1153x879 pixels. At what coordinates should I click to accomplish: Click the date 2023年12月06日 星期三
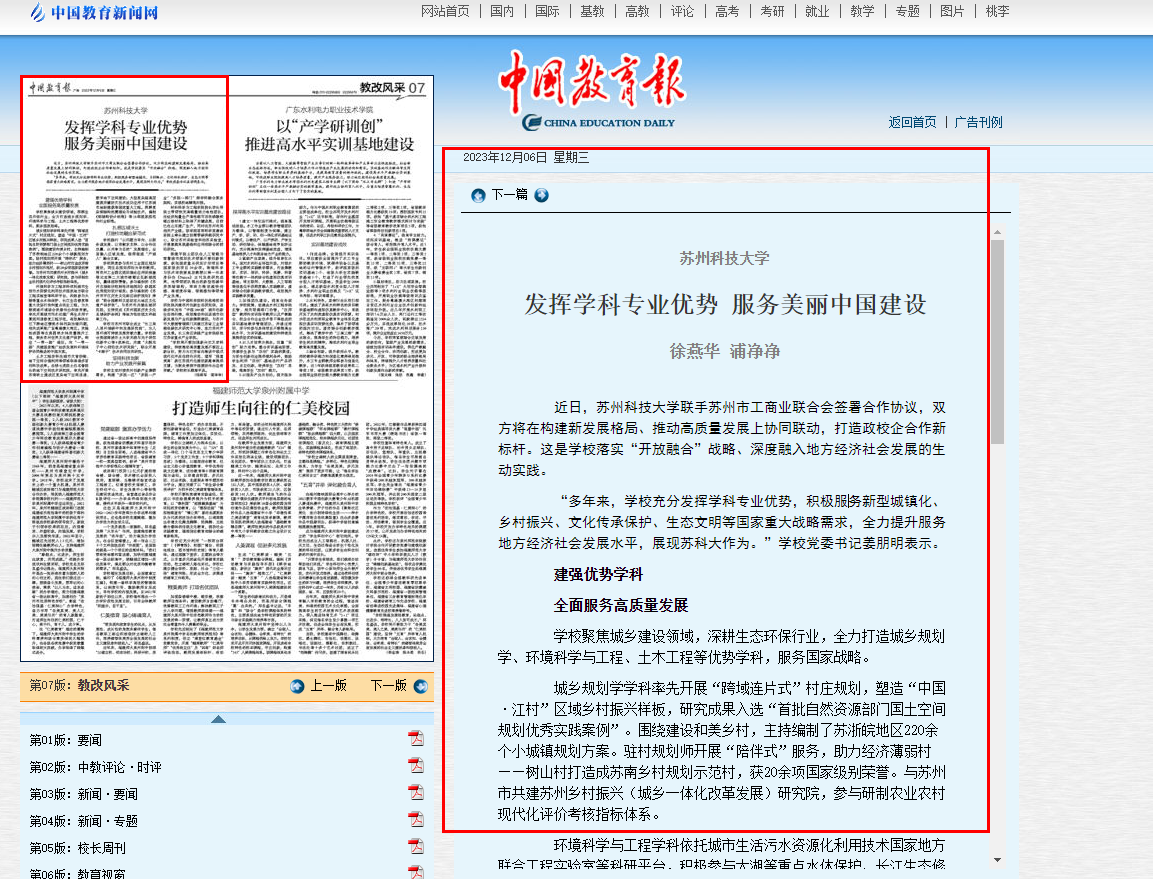tap(526, 157)
